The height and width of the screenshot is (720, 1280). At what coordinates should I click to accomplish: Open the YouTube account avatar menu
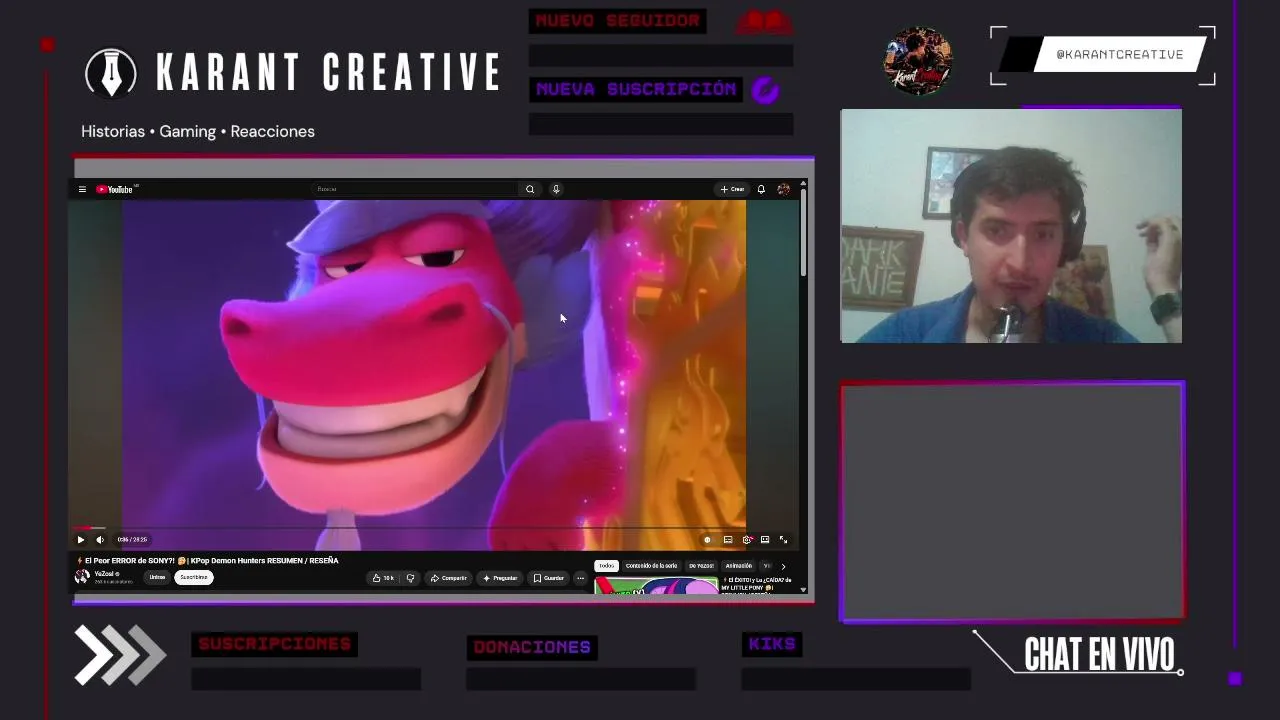(x=783, y=189)
